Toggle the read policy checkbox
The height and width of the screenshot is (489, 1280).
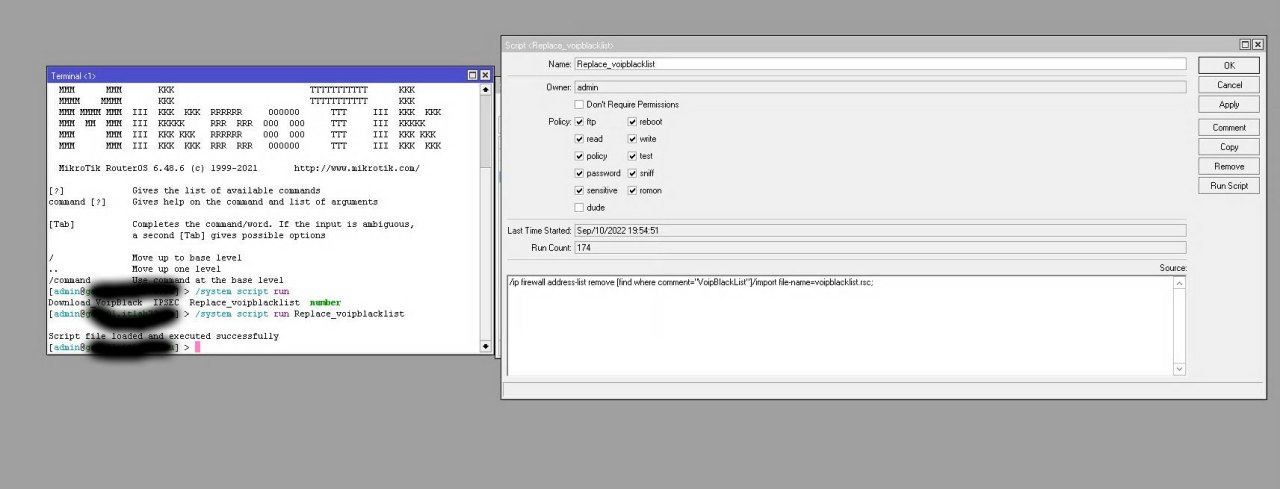pyautogui.click(x=579, y=139)
